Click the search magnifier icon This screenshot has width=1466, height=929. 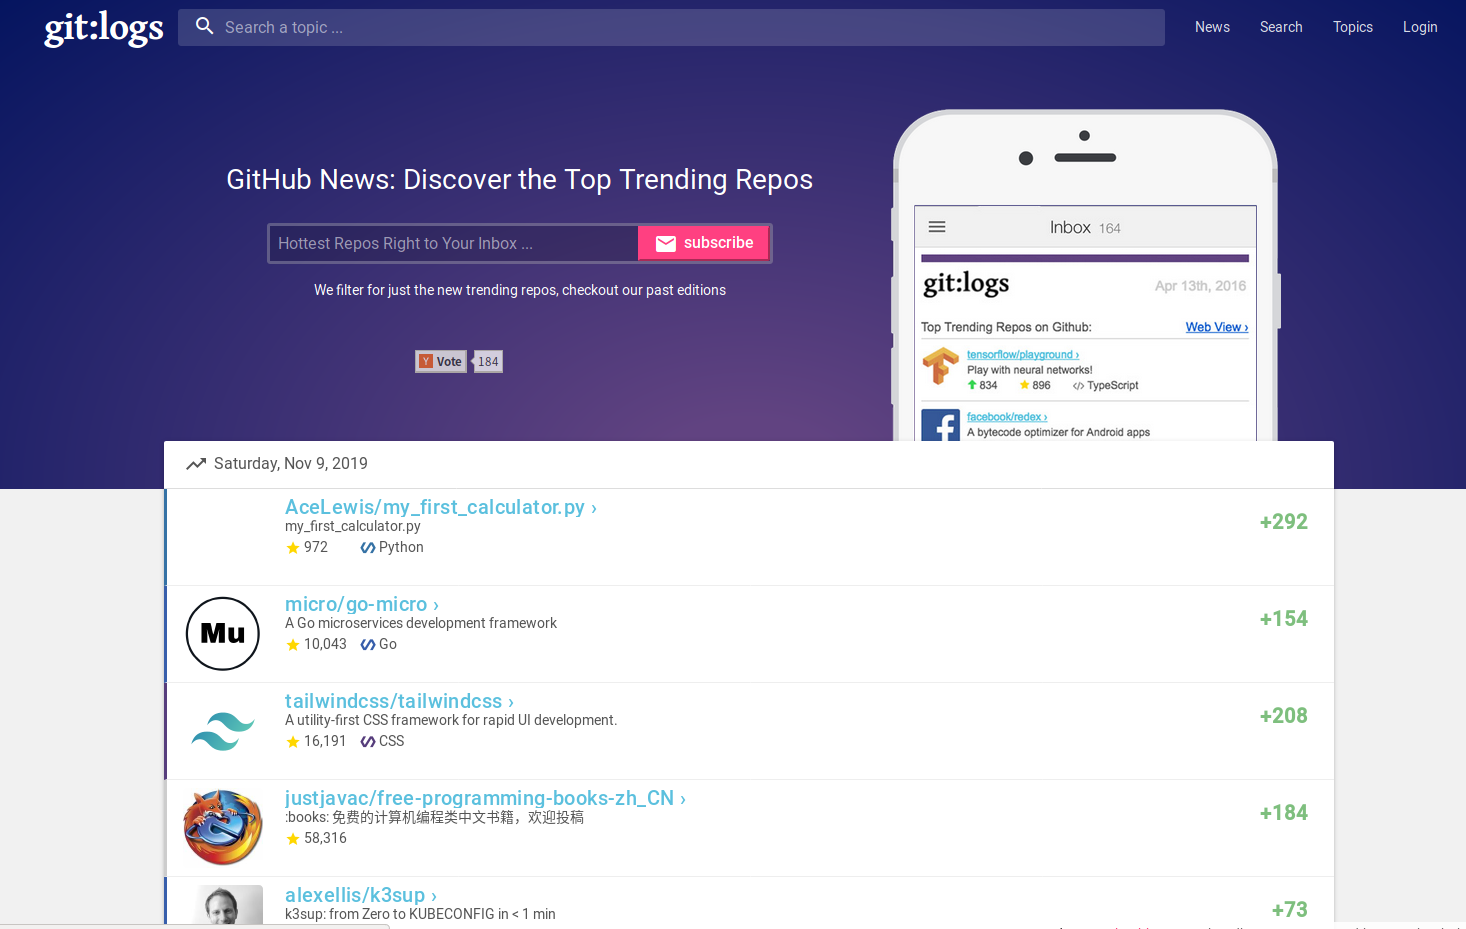click(204, 26)
